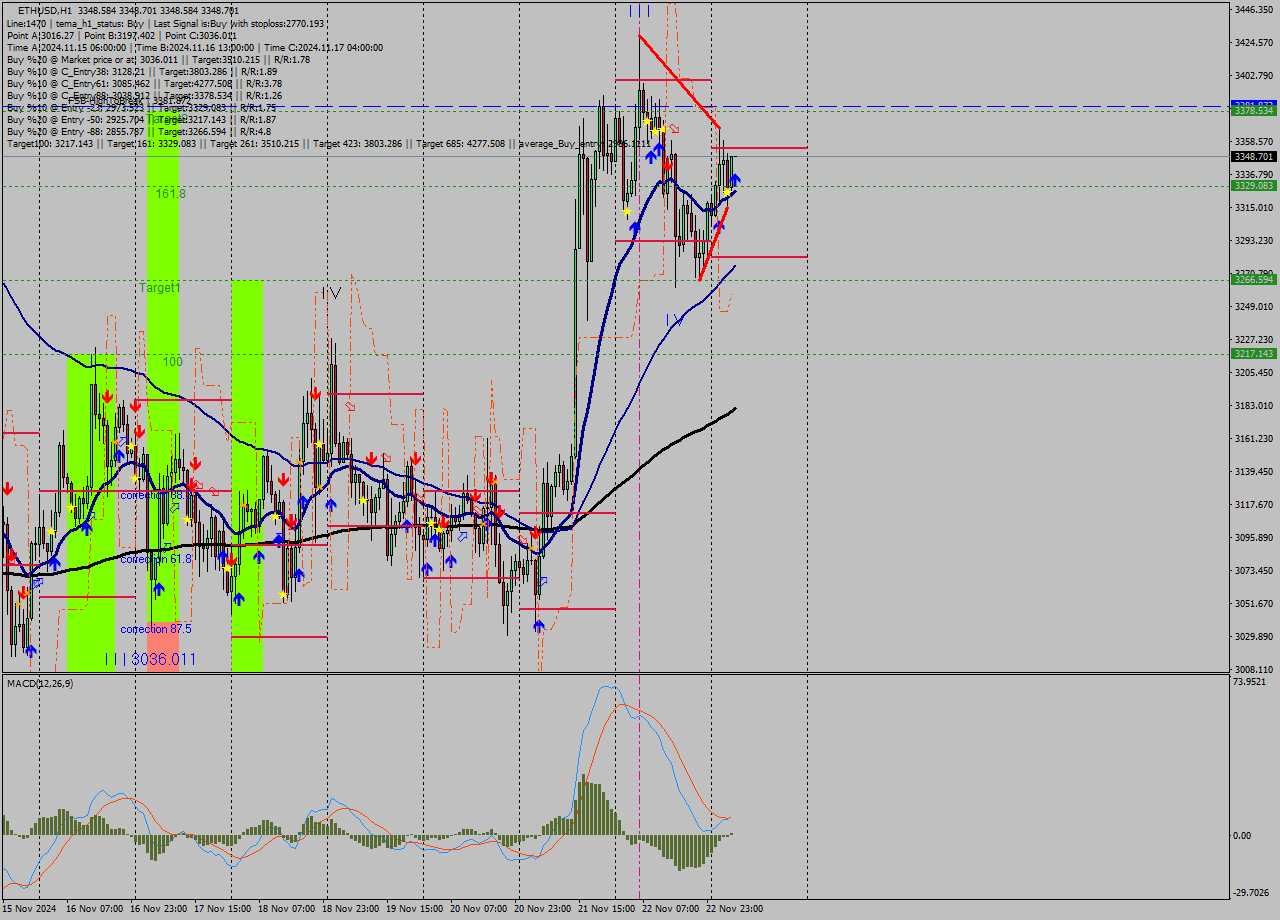The height and width of the screenshot is (920, 1280).
Task: Click the 3036.011 price tag text
Action: [x=165, y=658]
